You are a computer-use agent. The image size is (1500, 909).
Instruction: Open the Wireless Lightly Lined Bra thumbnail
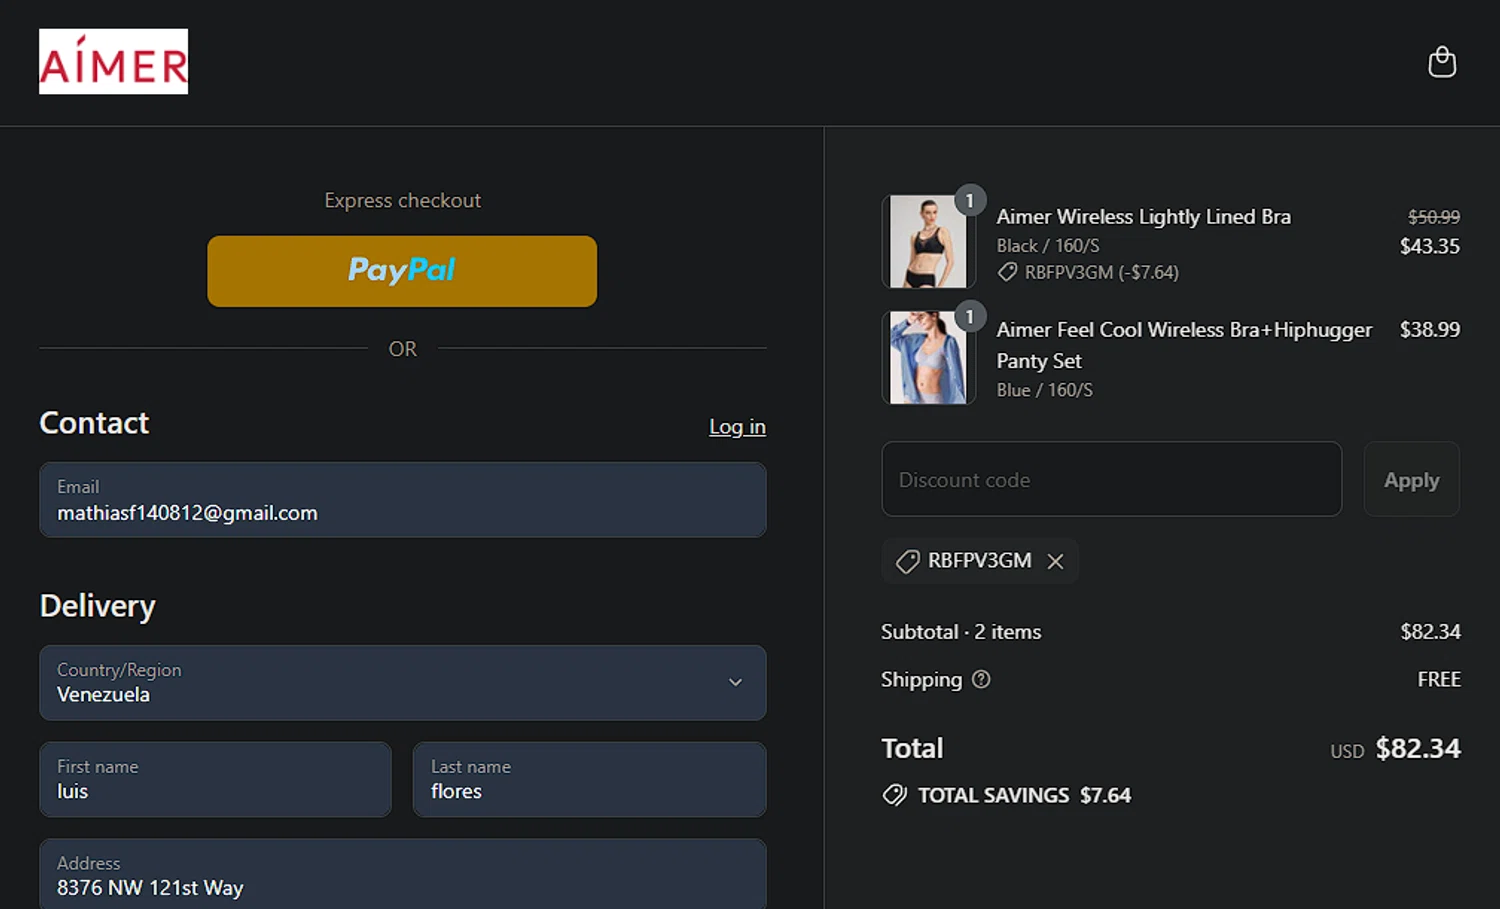pos(928,242)
